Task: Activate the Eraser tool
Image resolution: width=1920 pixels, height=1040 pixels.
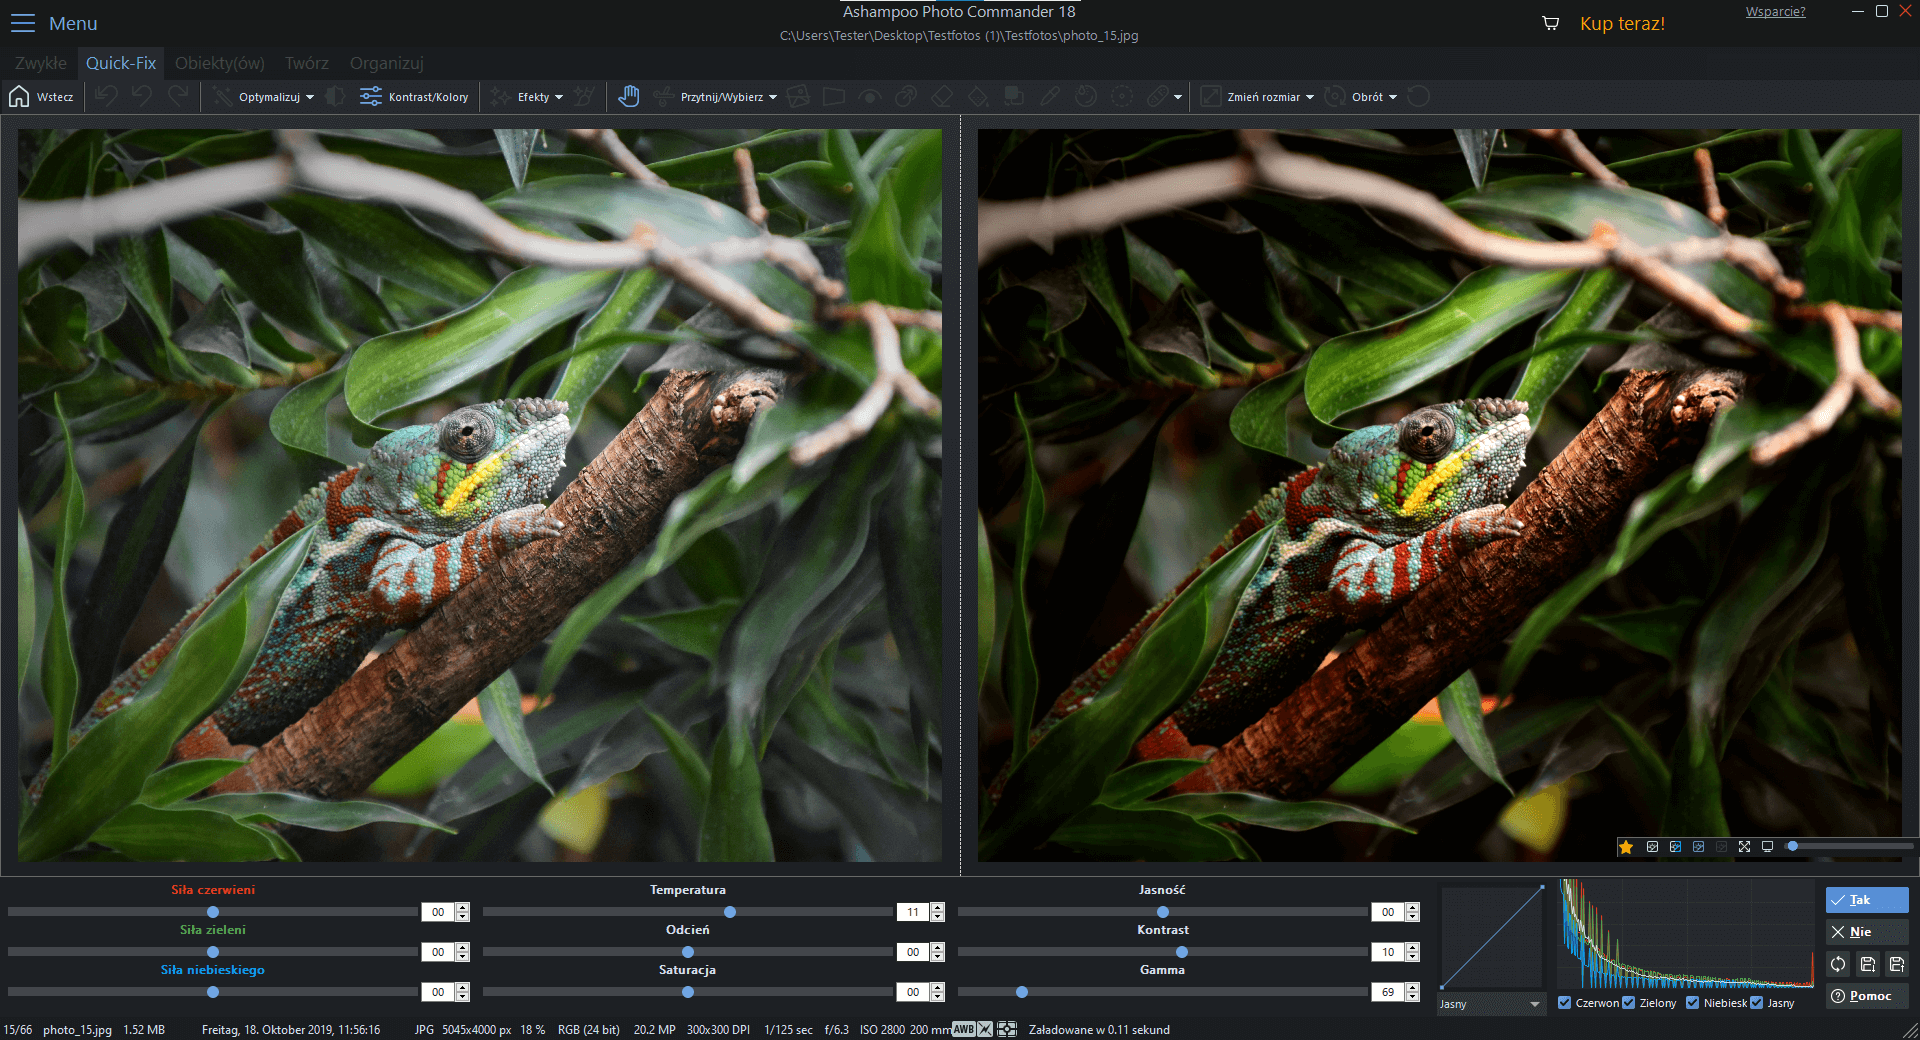Action: (942, 96)
